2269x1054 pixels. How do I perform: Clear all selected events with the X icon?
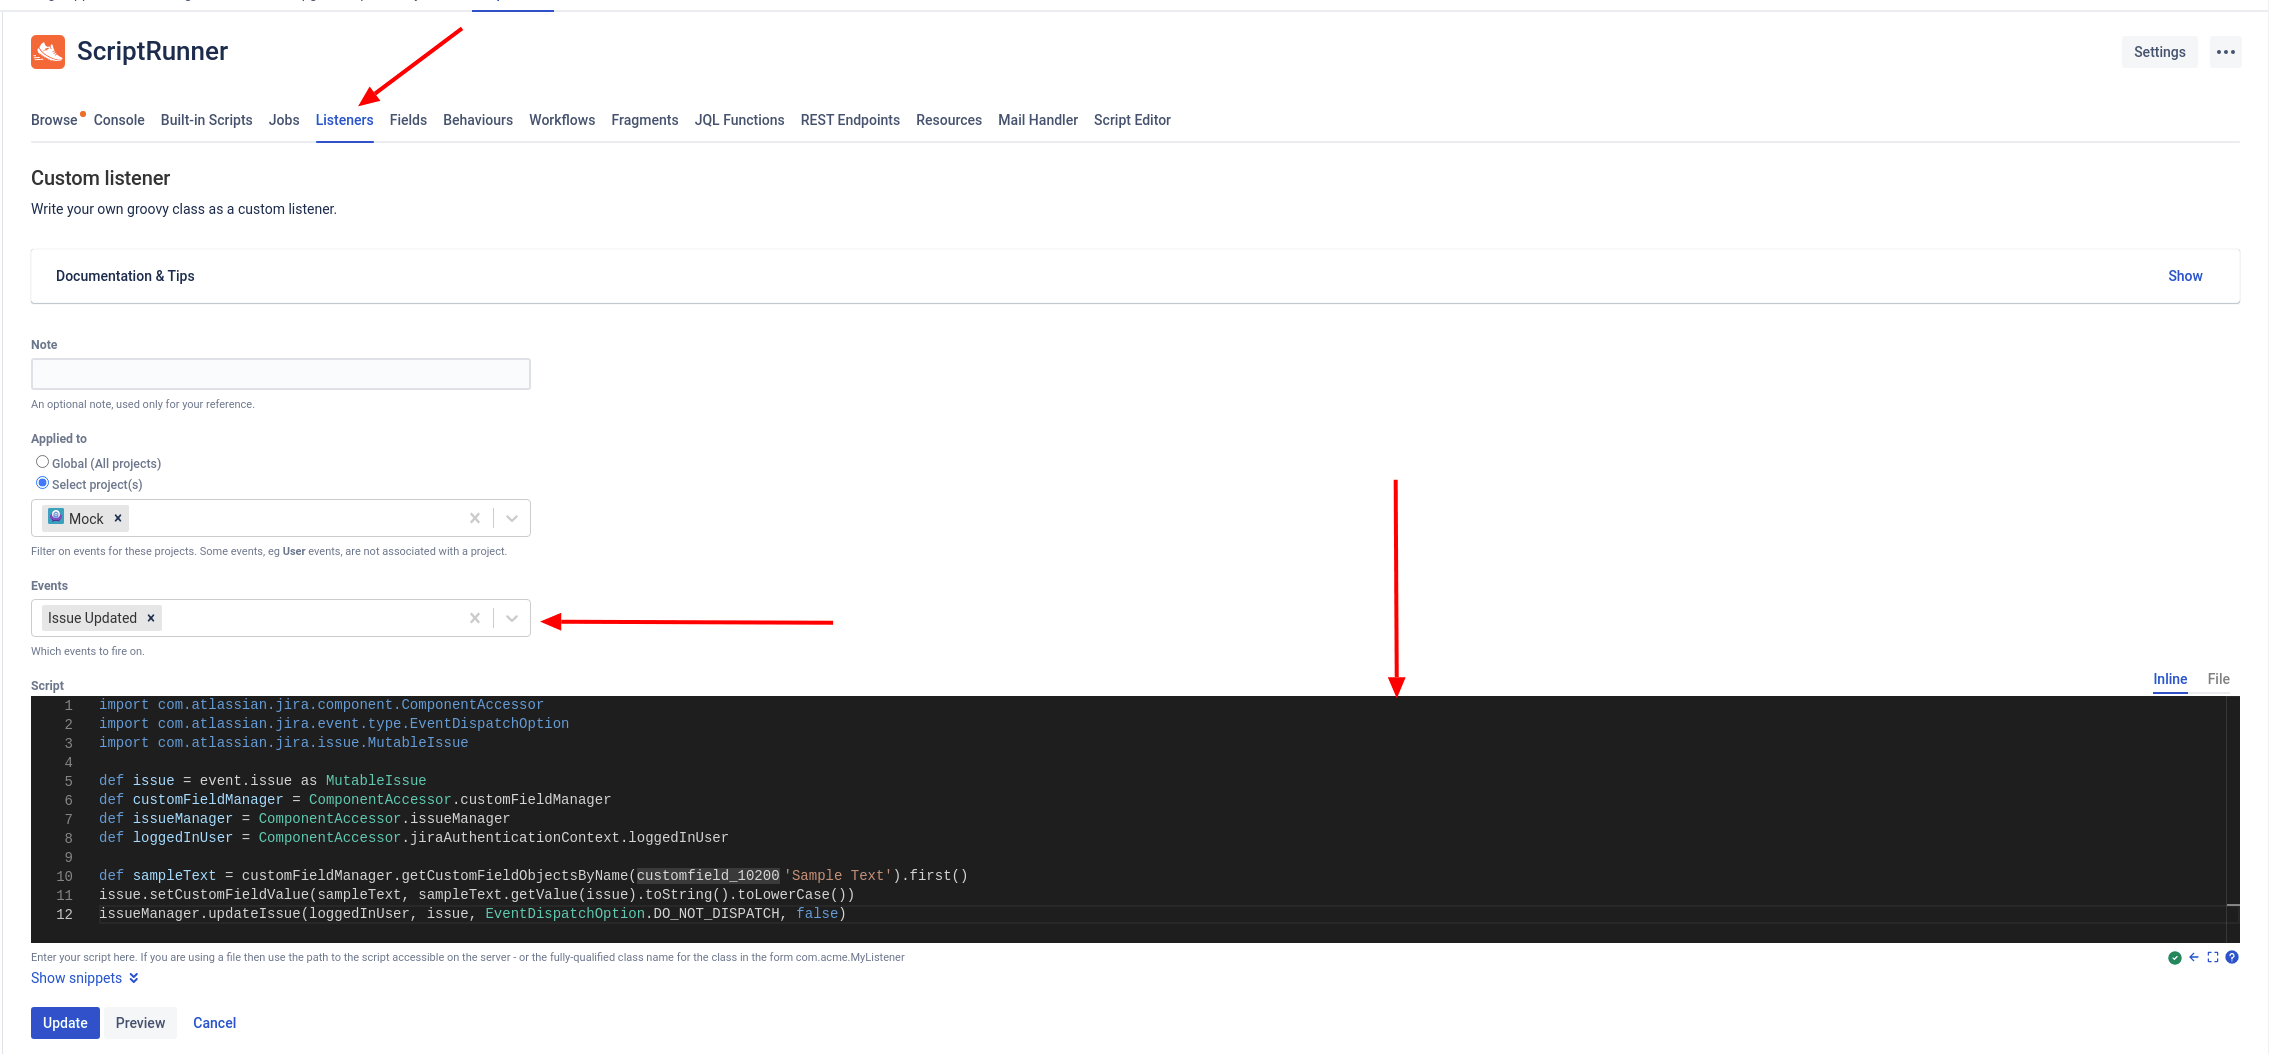(474, 617)
